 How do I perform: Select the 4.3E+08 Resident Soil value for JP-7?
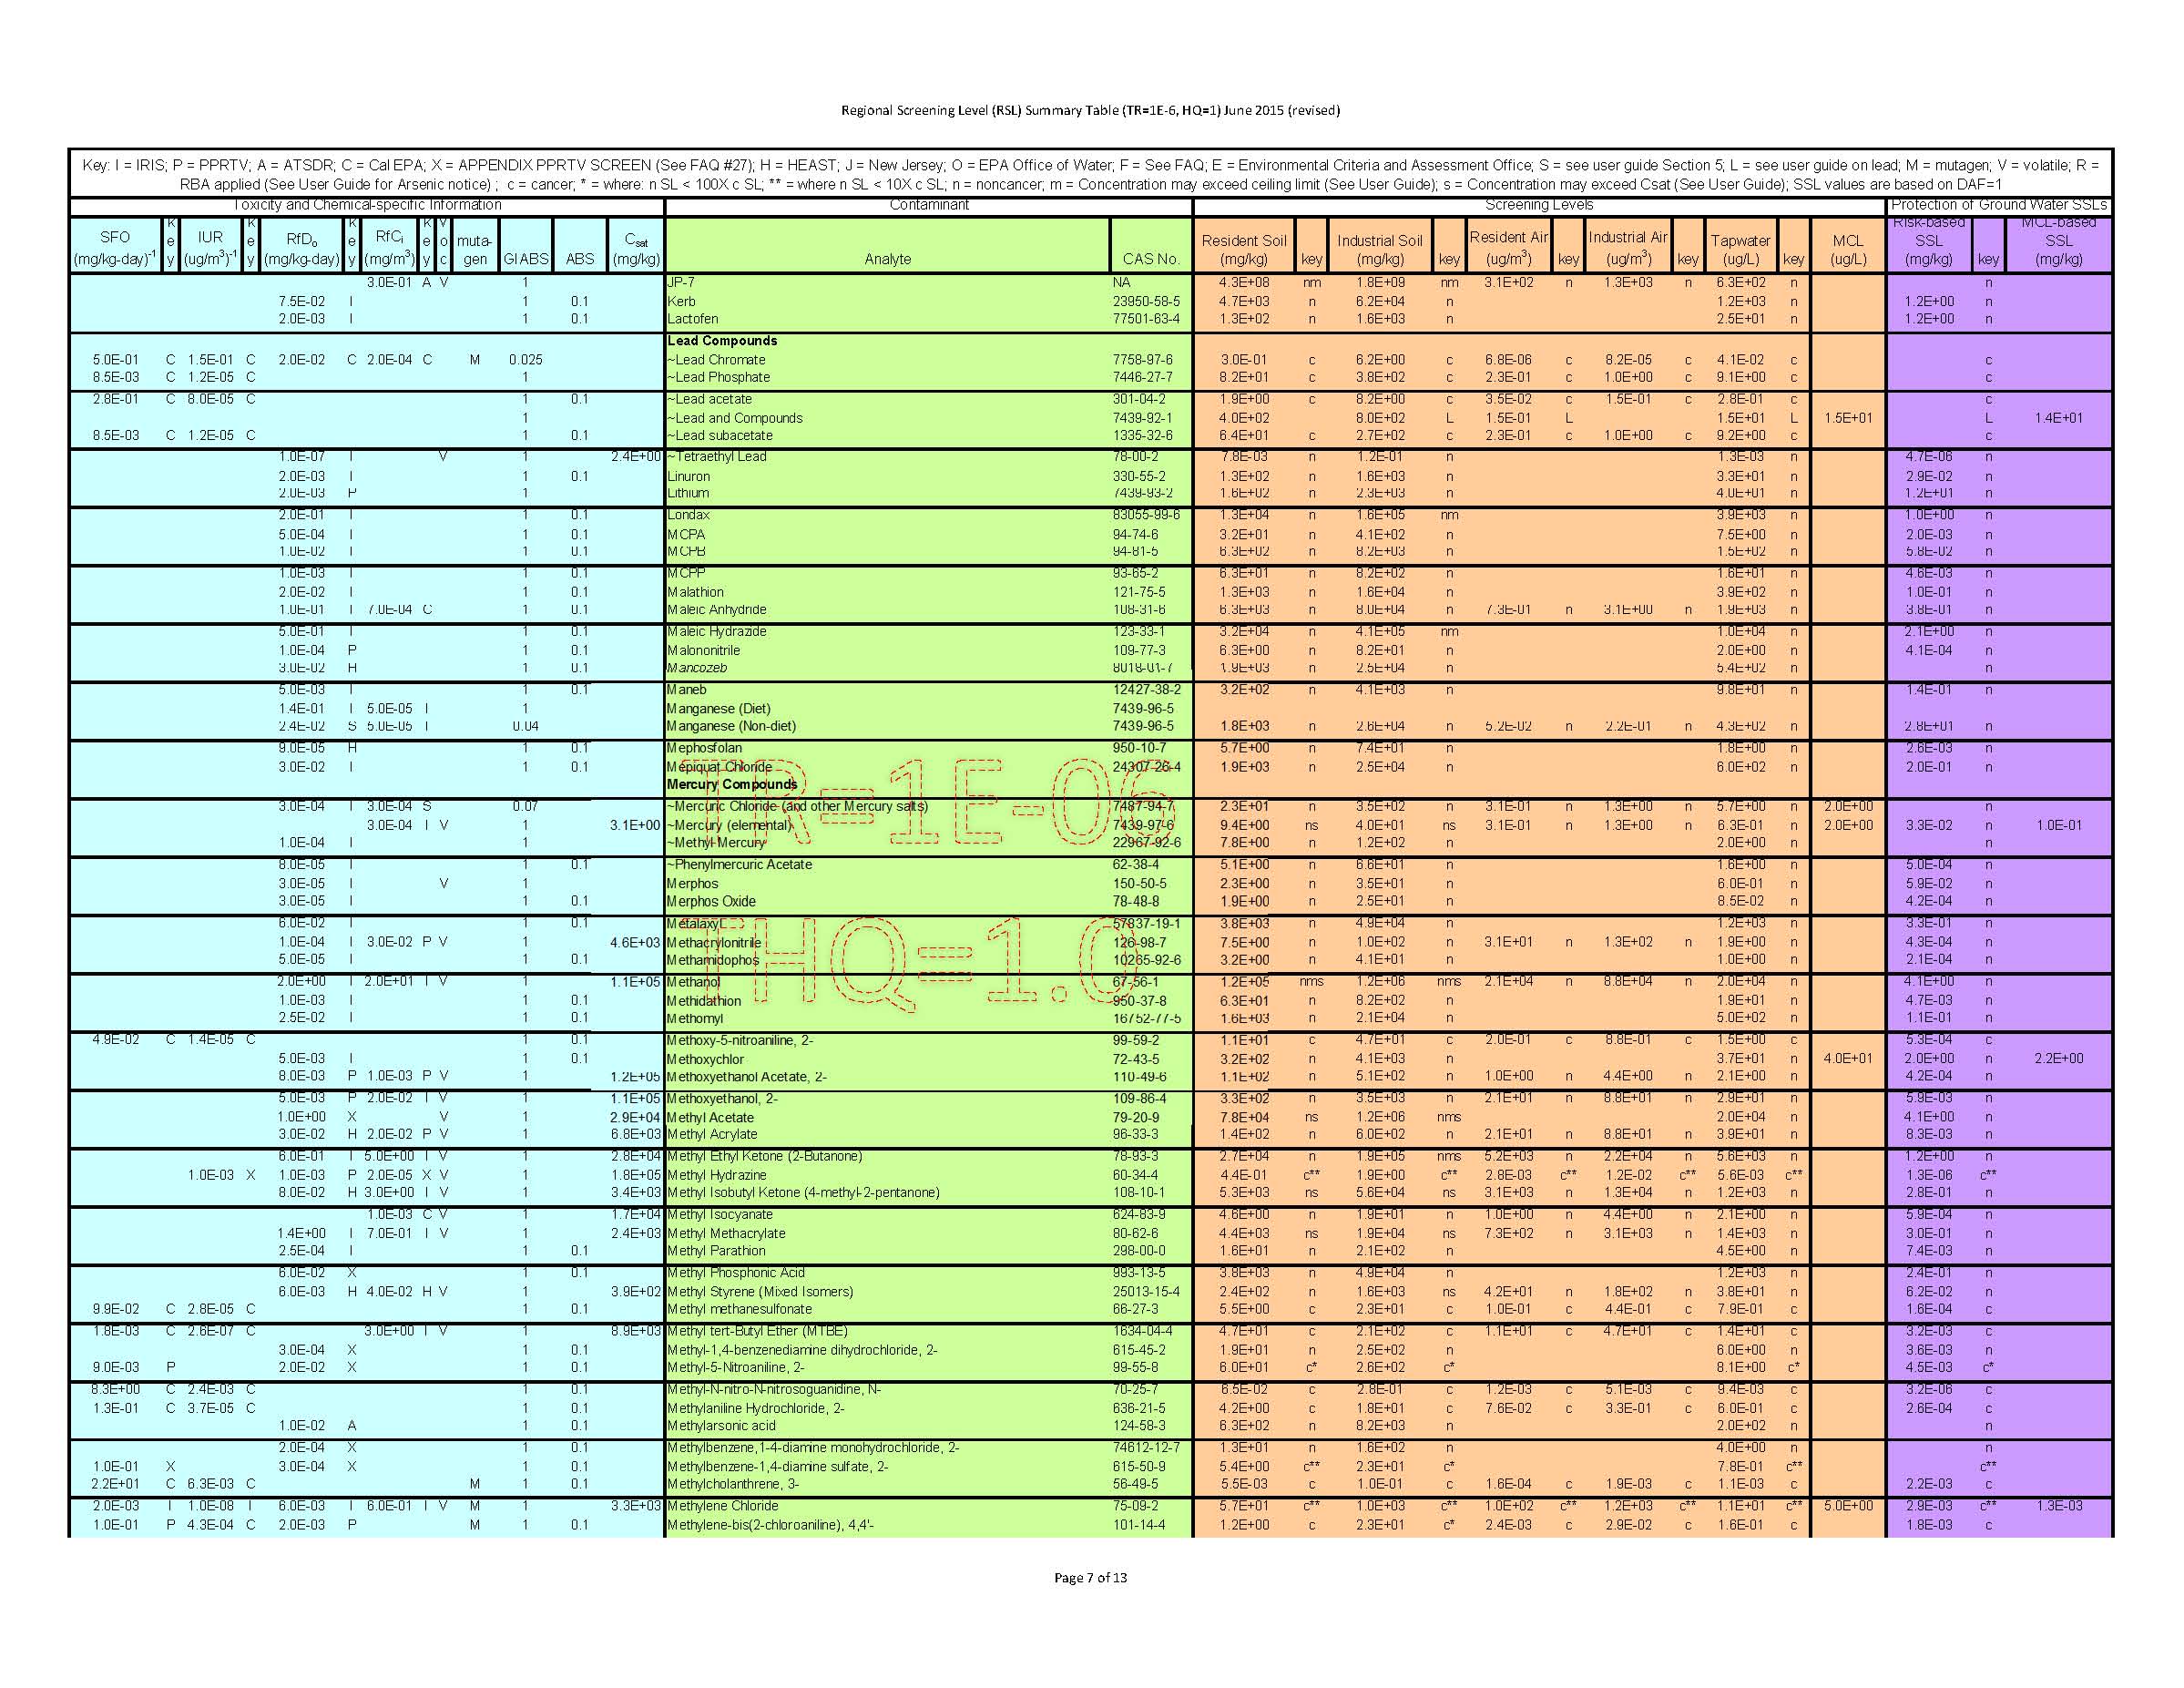(1244, 282)
